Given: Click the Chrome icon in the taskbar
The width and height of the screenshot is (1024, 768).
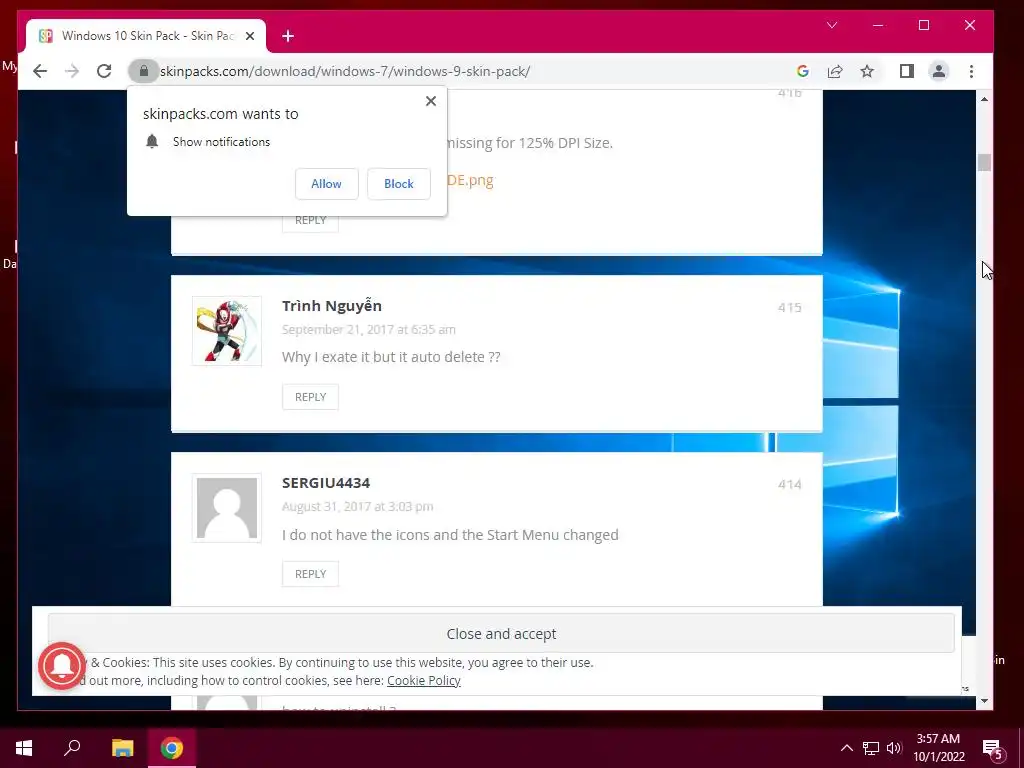Looking at the screenshot, I should (x=172, y=748).
